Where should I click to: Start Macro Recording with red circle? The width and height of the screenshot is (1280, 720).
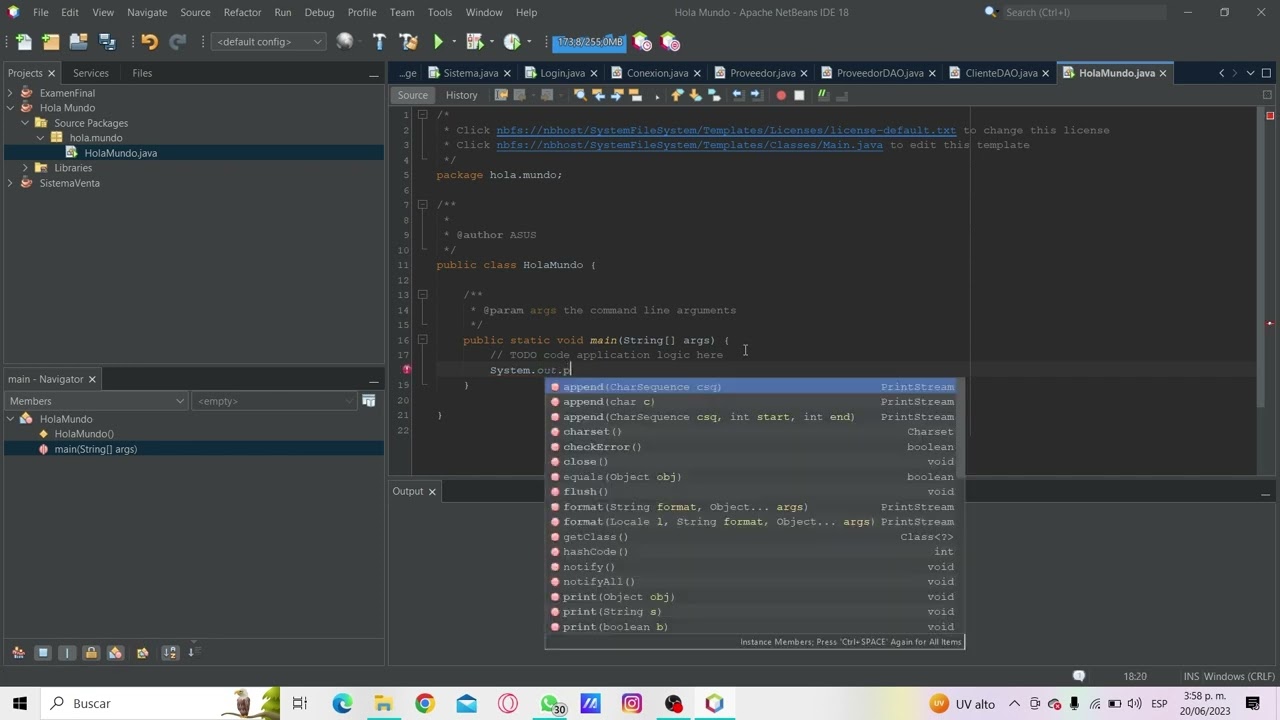pos(781,95)
